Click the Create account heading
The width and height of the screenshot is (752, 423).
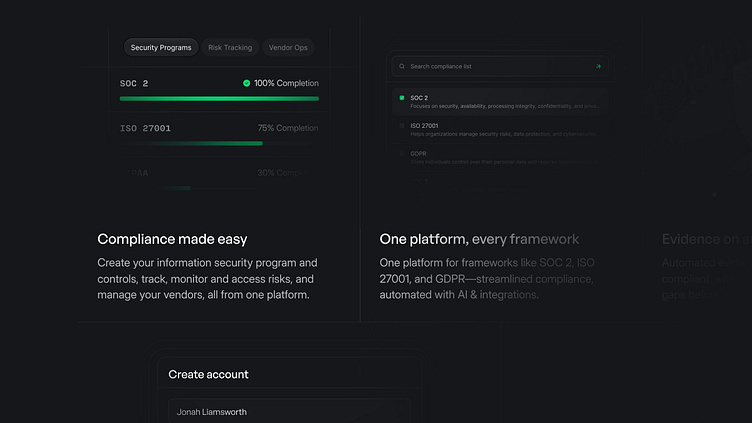[x=208, y=374]
